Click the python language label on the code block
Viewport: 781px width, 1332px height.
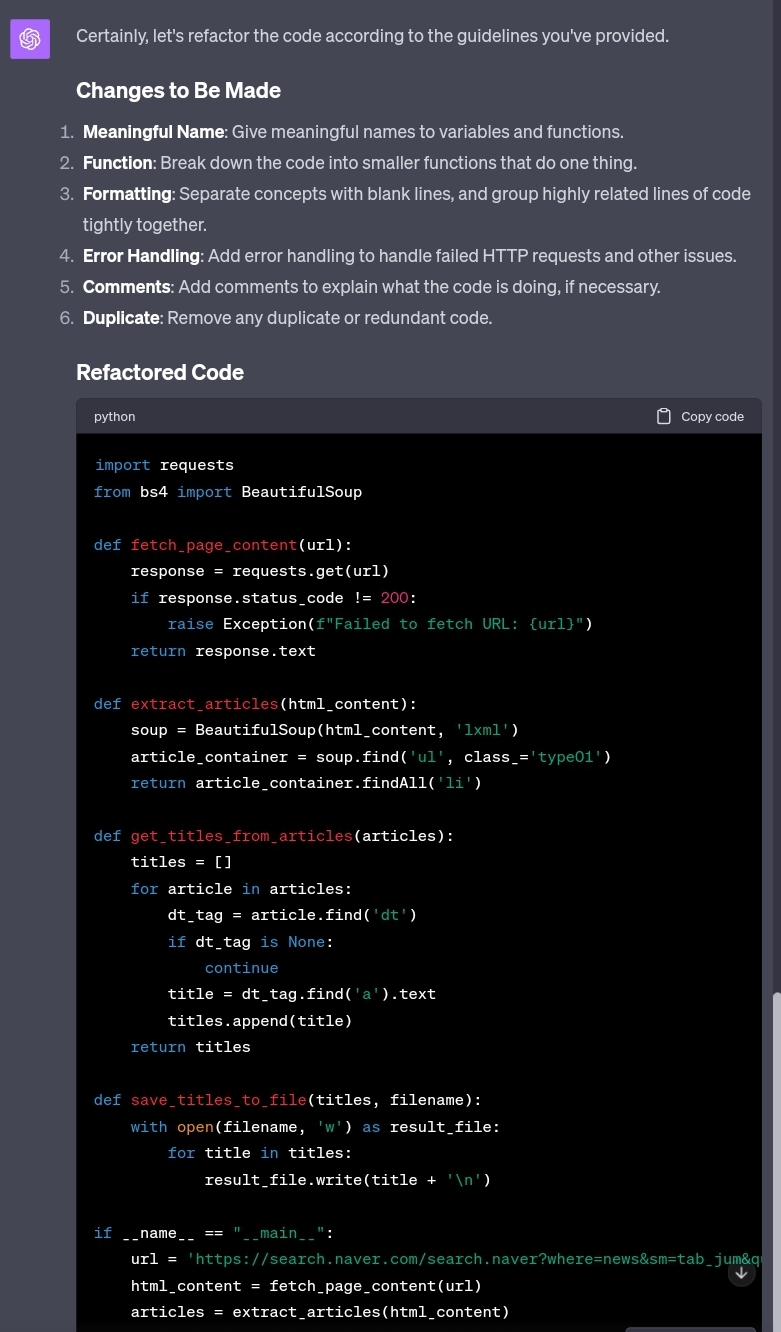[x=114, y=416]
